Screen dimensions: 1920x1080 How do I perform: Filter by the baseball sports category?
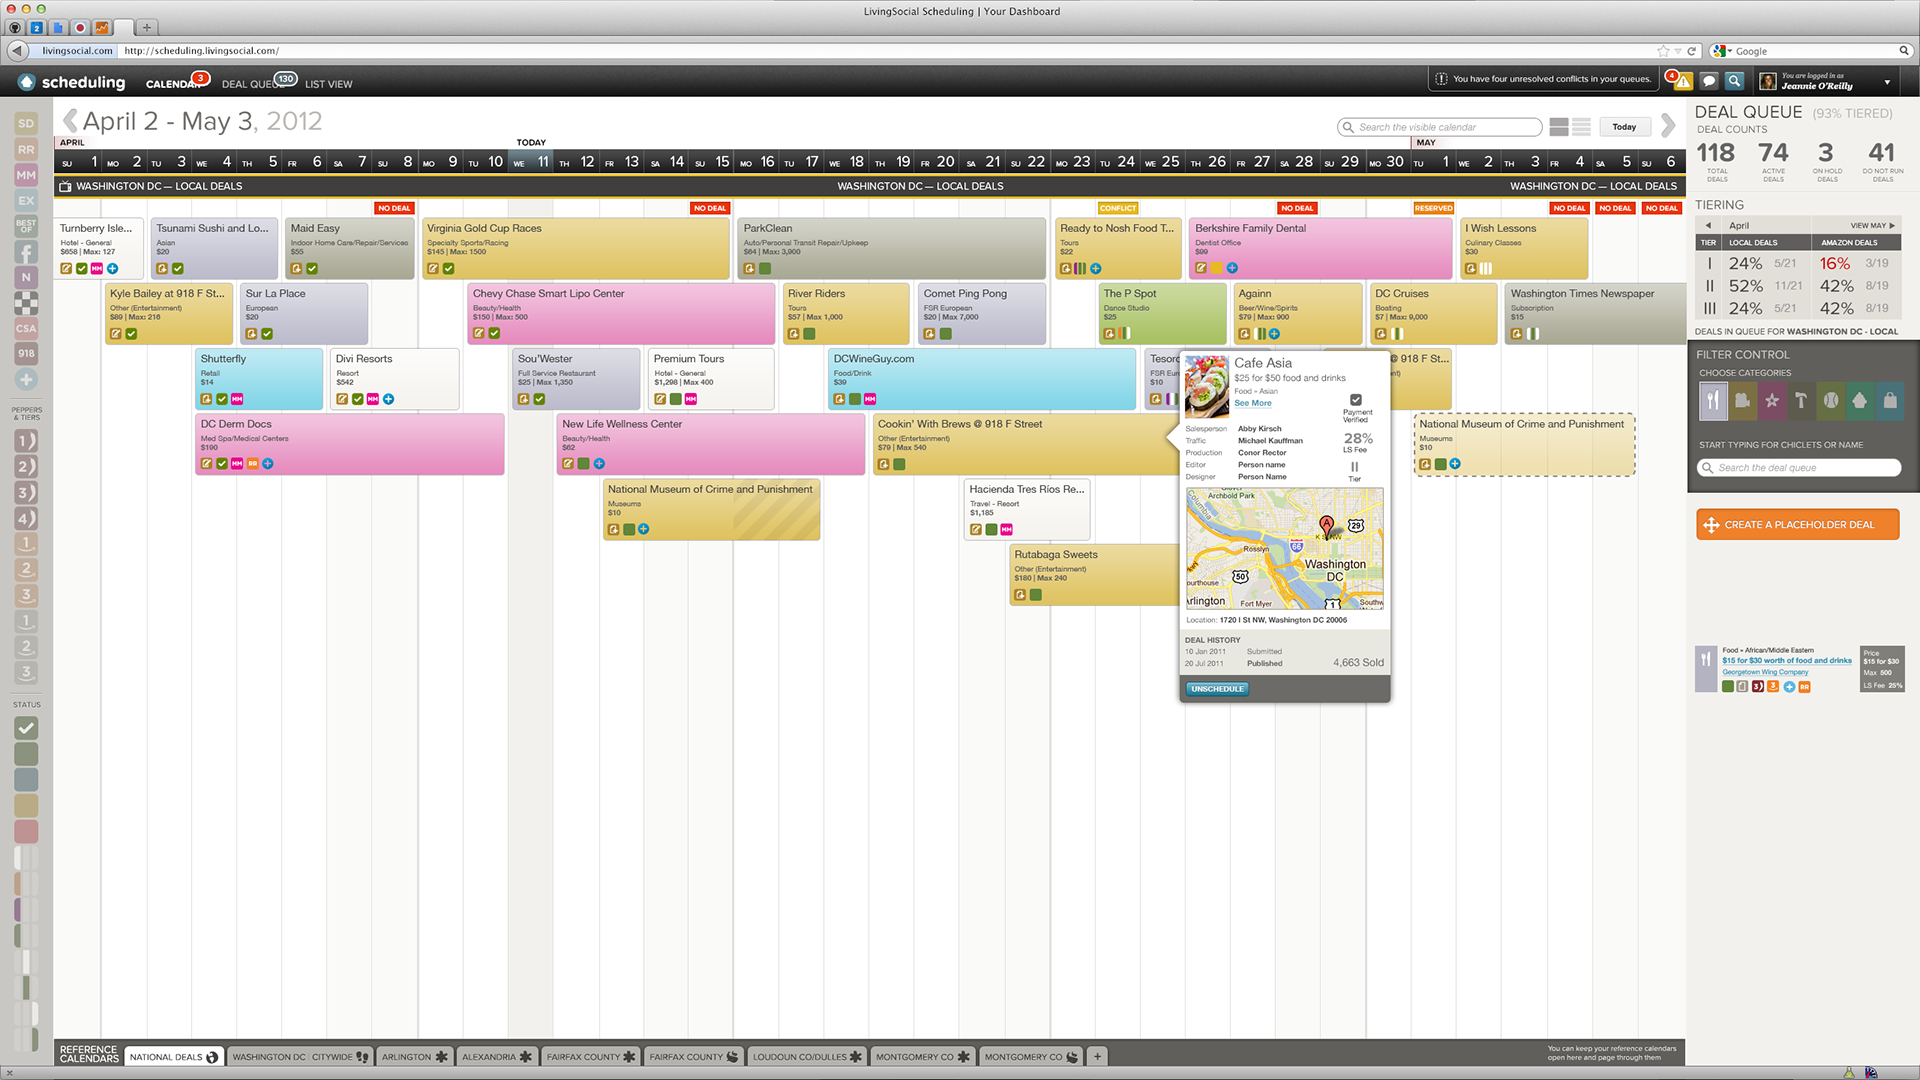tap(1831, 401)
